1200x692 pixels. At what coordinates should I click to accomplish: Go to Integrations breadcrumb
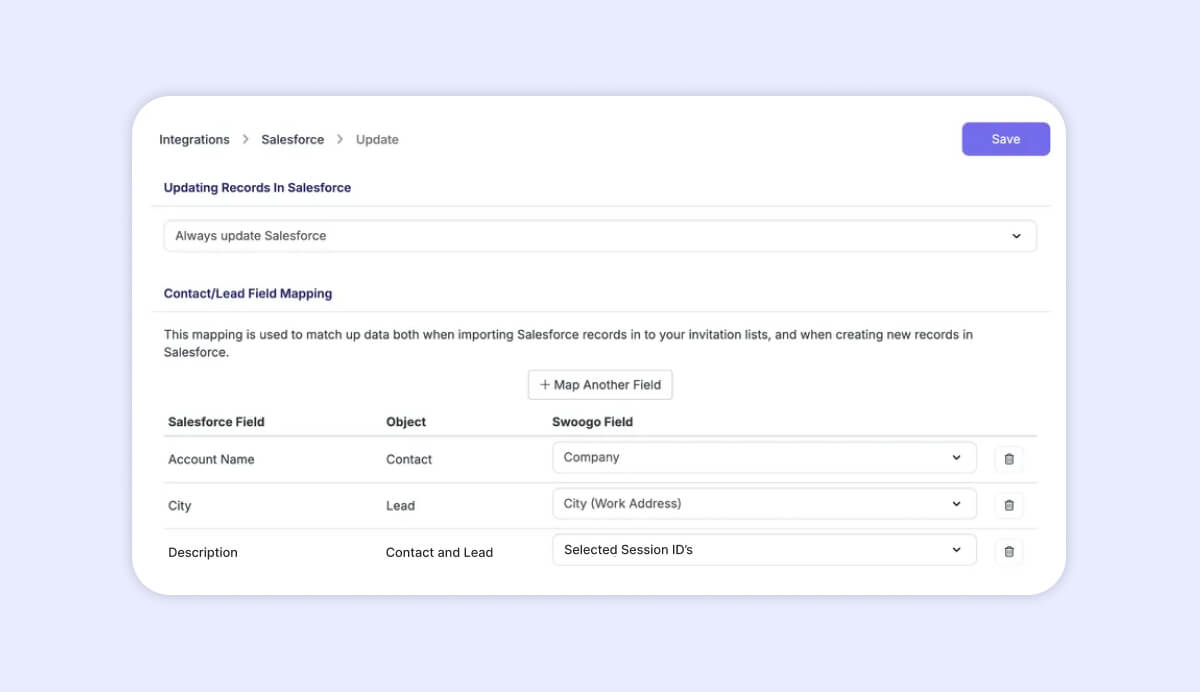point(194,140)
